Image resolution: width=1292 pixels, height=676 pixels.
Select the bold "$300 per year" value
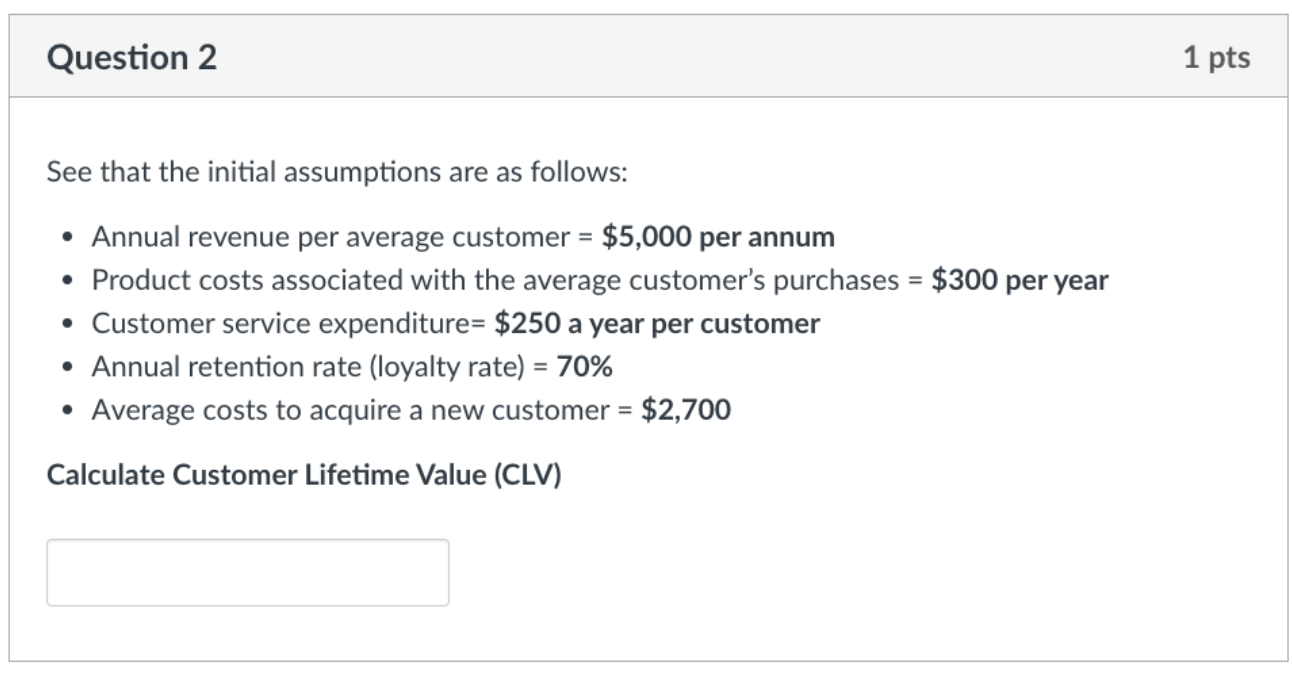tap(1020, 281)
